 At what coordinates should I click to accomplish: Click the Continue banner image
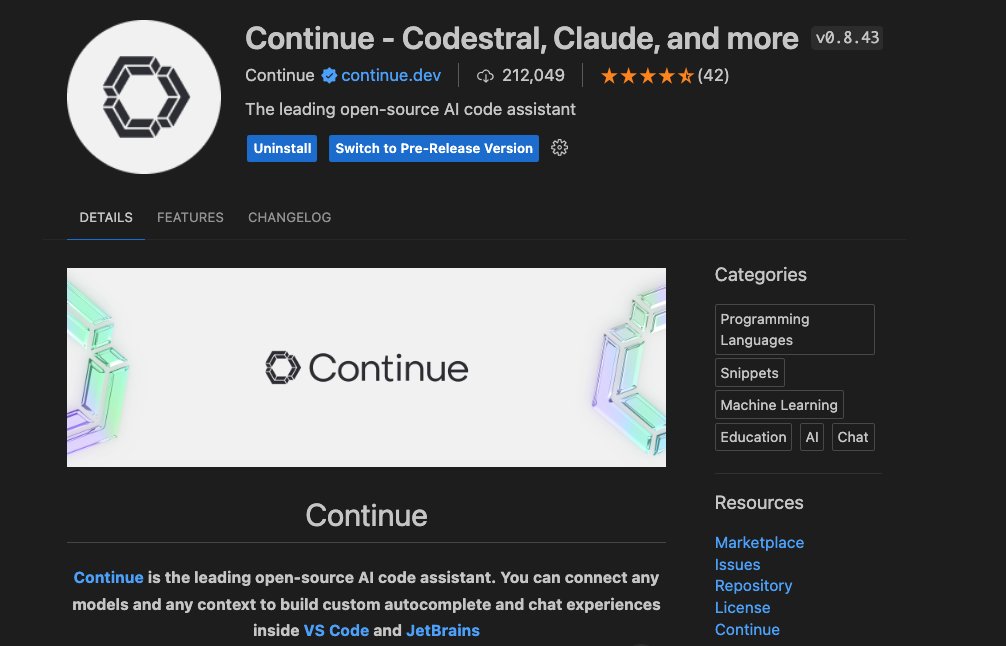click(x=366, y=368)
